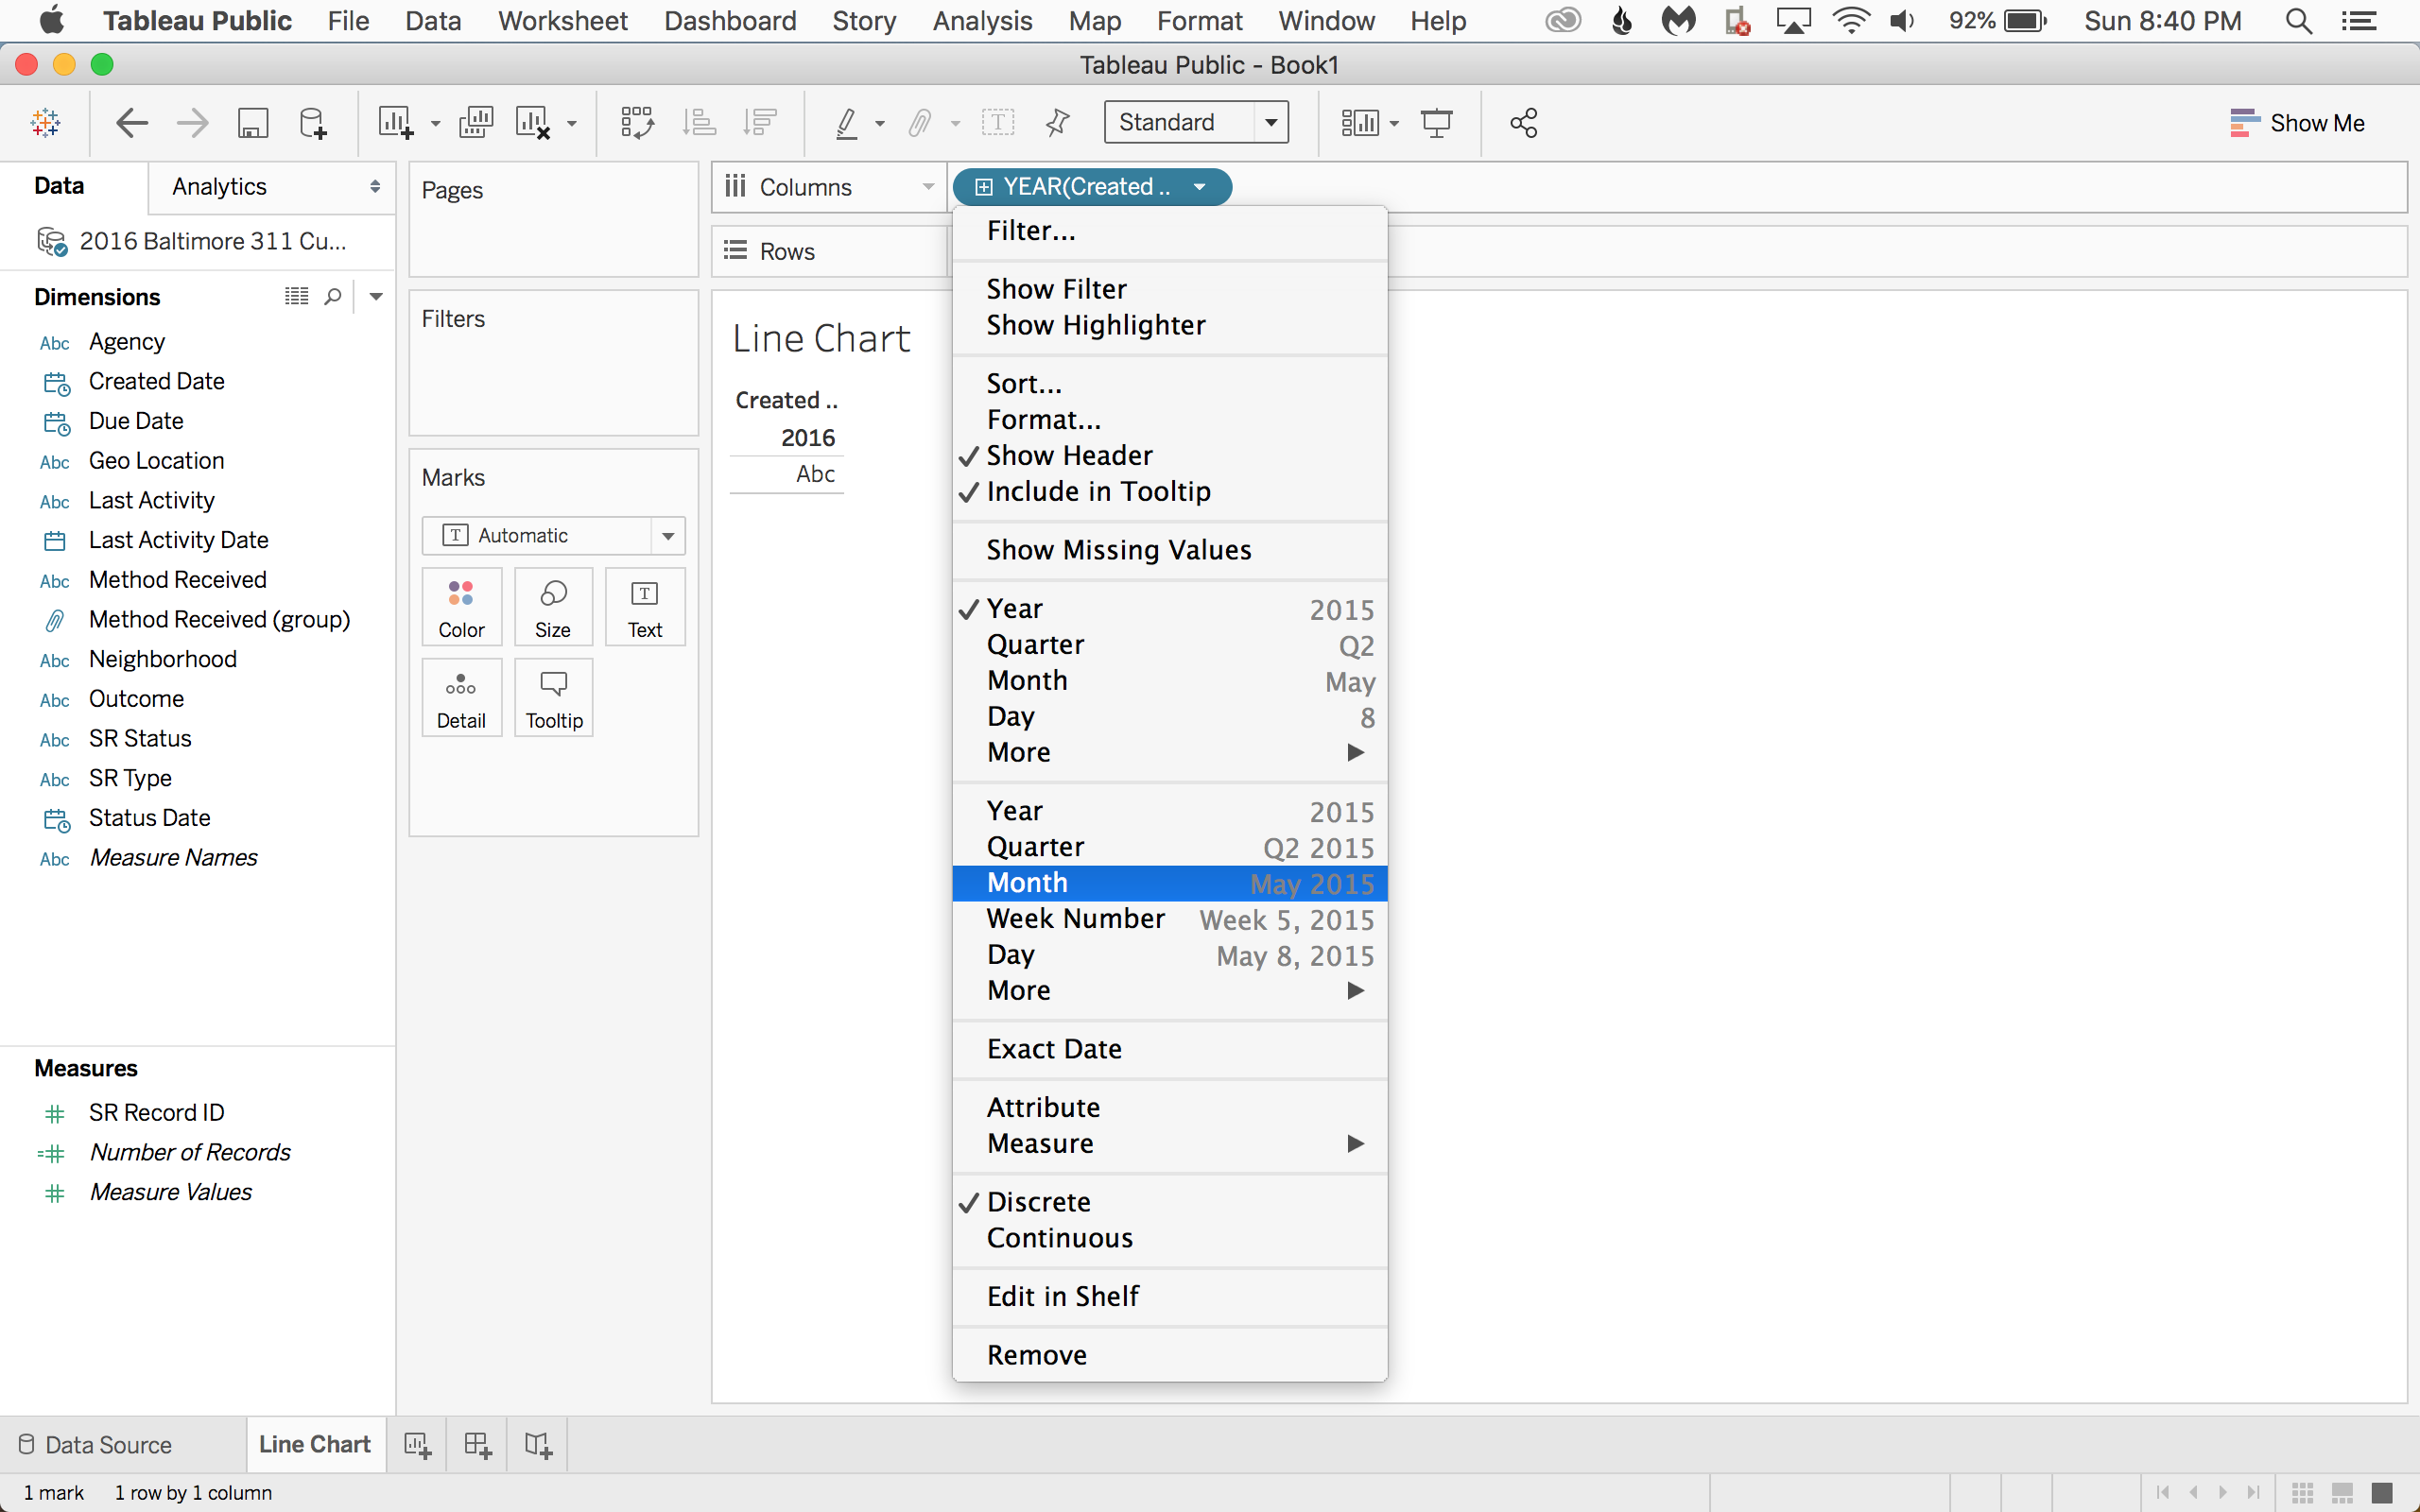This screenshot has width=2420, height=1512.
Task: Select checked Year date part option
Action: point(1170,609)
